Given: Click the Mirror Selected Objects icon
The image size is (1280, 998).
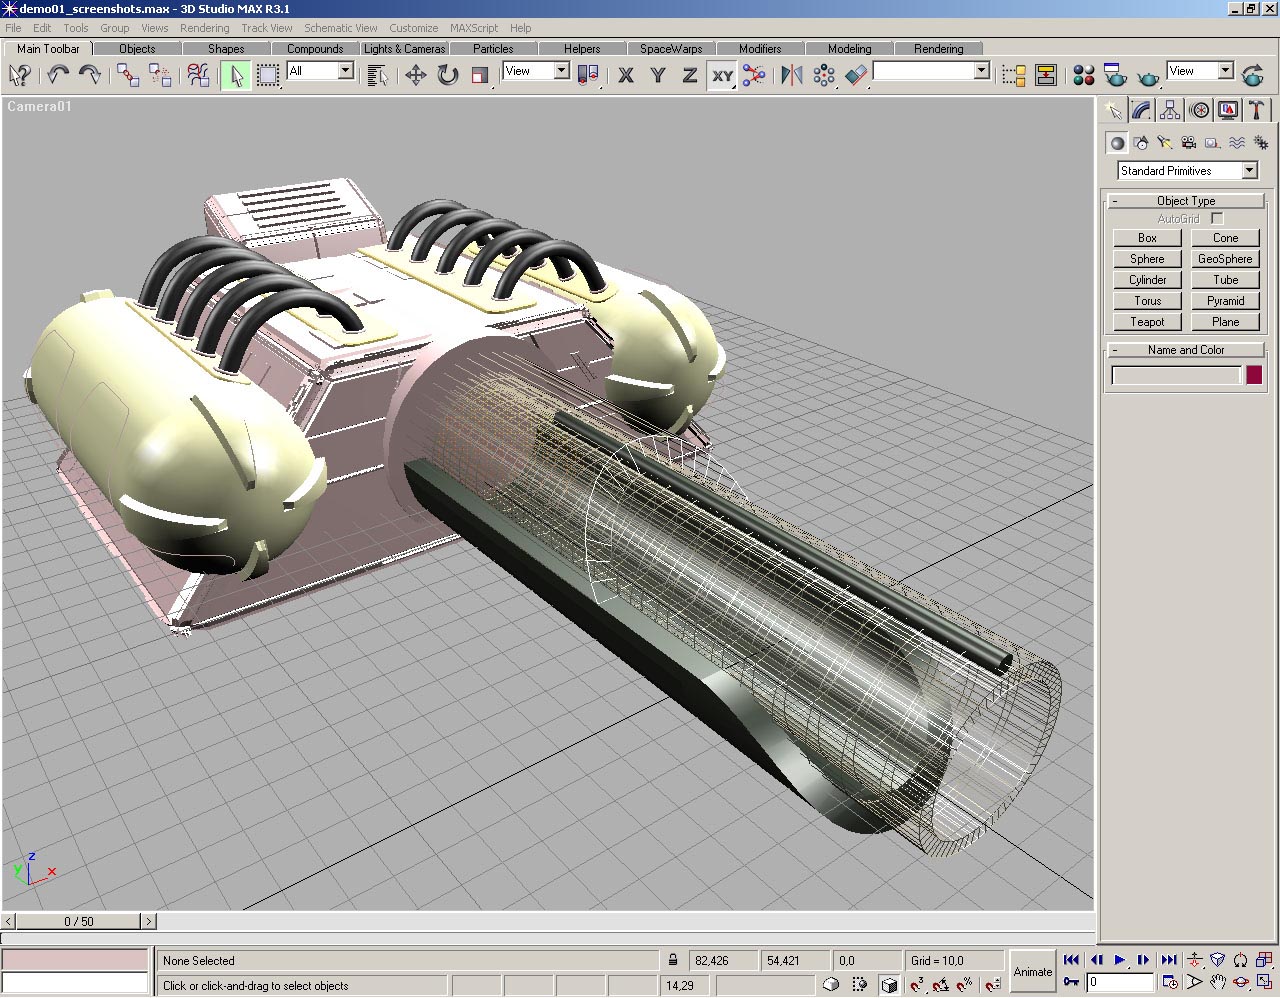Looking at the screenshot, I should 791,75.
